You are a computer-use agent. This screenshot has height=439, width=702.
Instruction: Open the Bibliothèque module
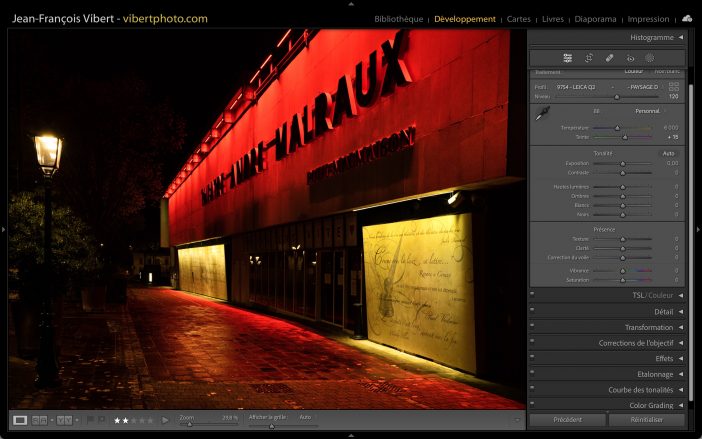tap(399, 19)
